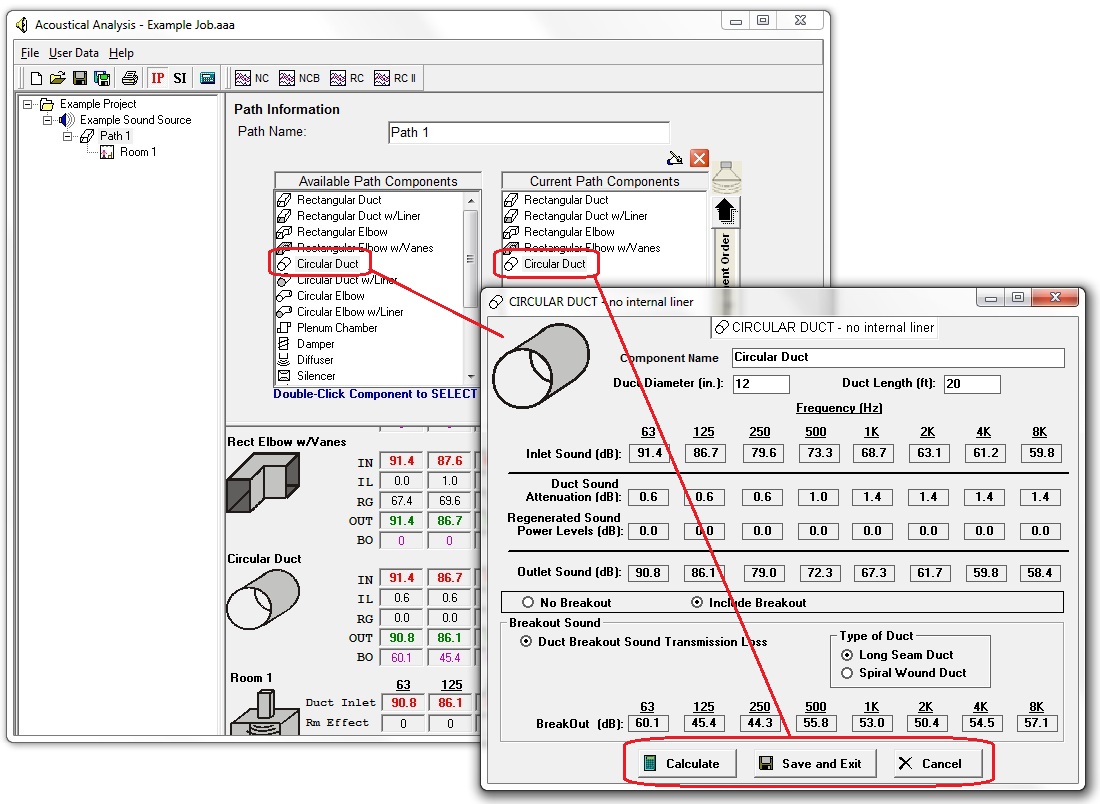Click the Duct Diameter input field
The image size is (1100, 804).
pos(761,384)
